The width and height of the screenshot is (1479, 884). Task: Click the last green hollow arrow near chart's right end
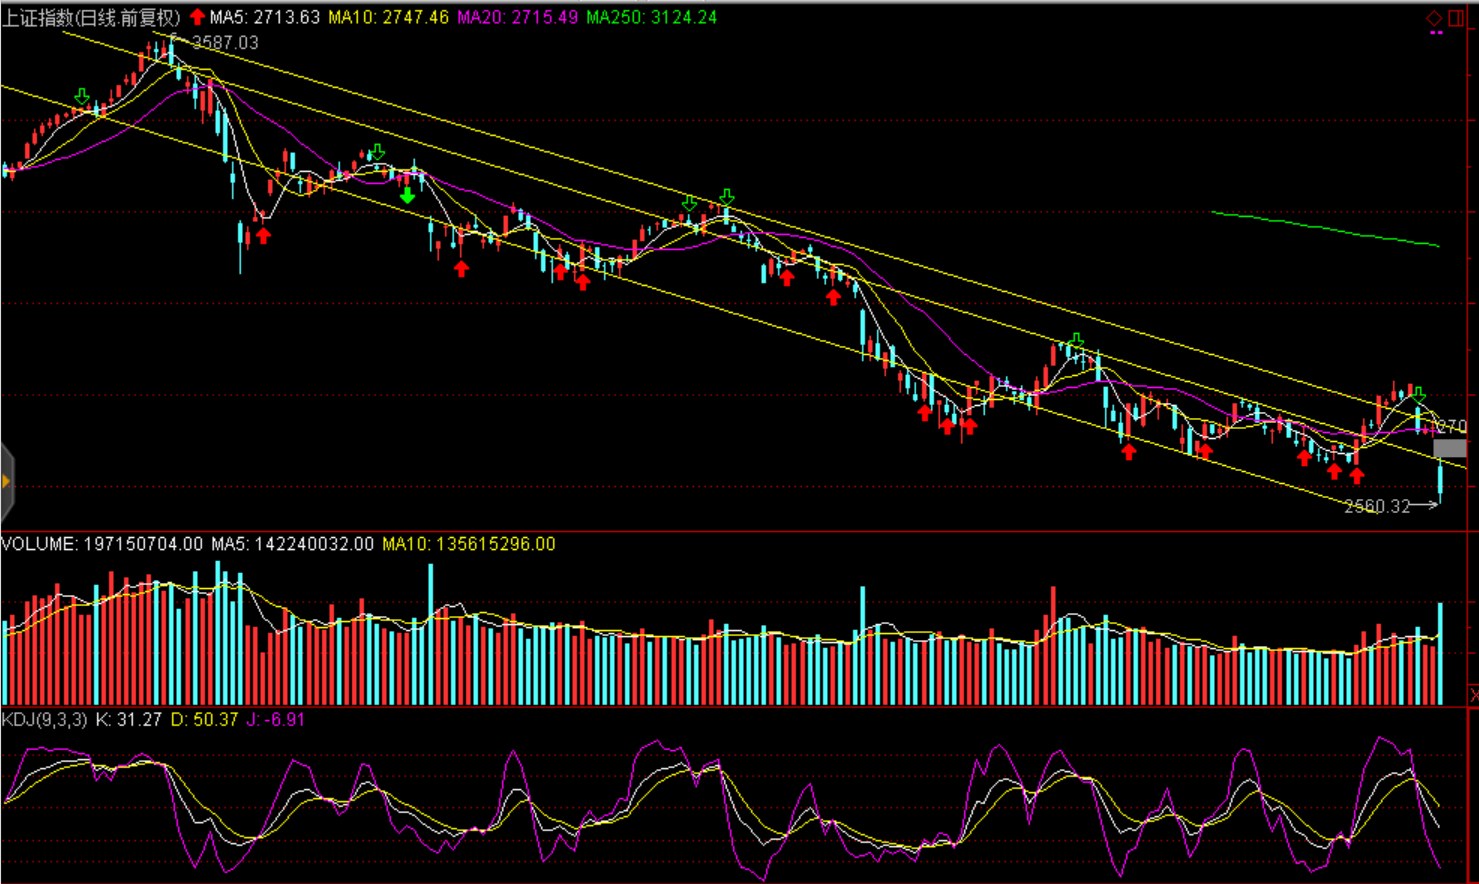(x=1418, y=396)
